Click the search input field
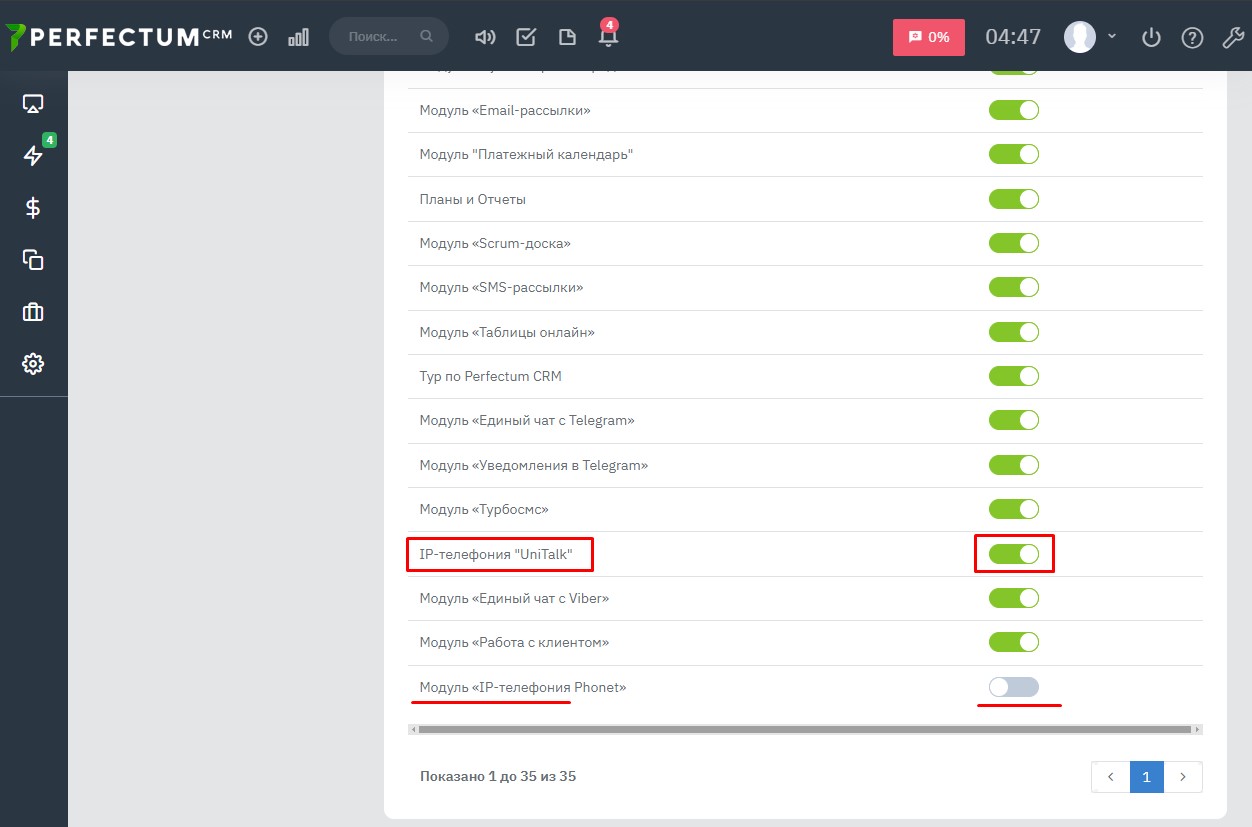This screenshot has width=1252, height=827. 380,37
